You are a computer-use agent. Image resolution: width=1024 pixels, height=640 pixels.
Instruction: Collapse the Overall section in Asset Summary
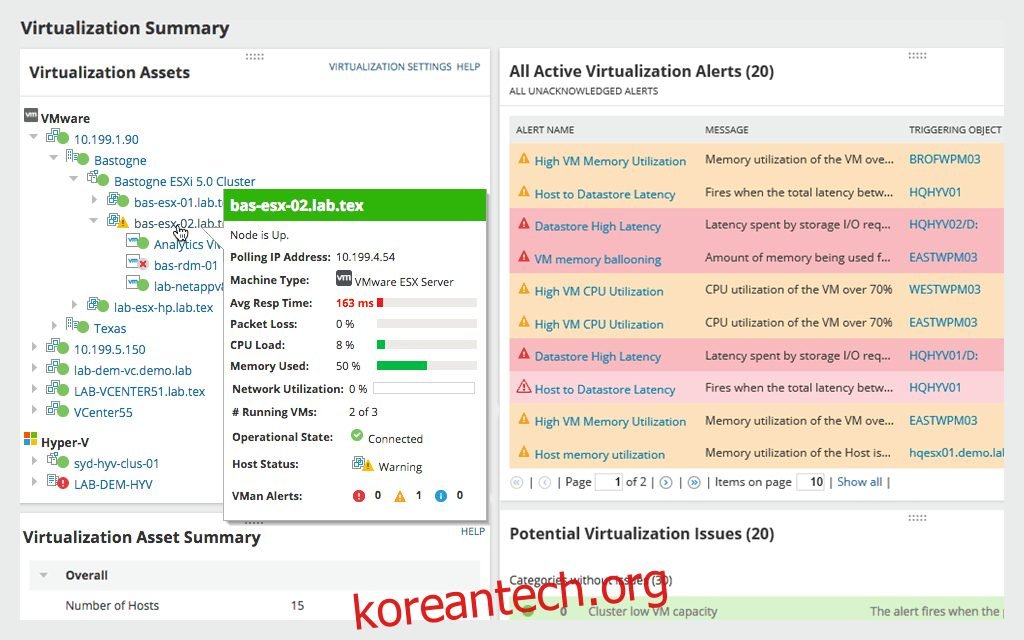[44, 576]
